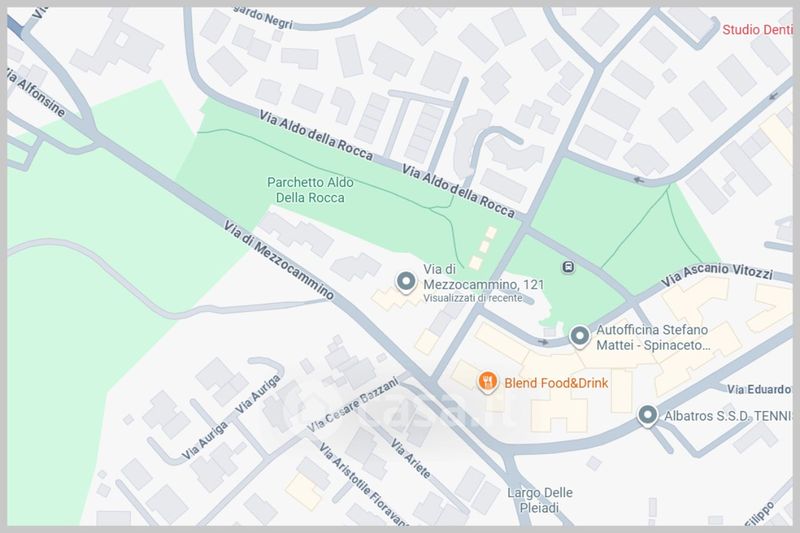Click the Via di Mezzocammino street name
Image resolution: width=800 pixels, height=533 pixels.
(279, 260)
